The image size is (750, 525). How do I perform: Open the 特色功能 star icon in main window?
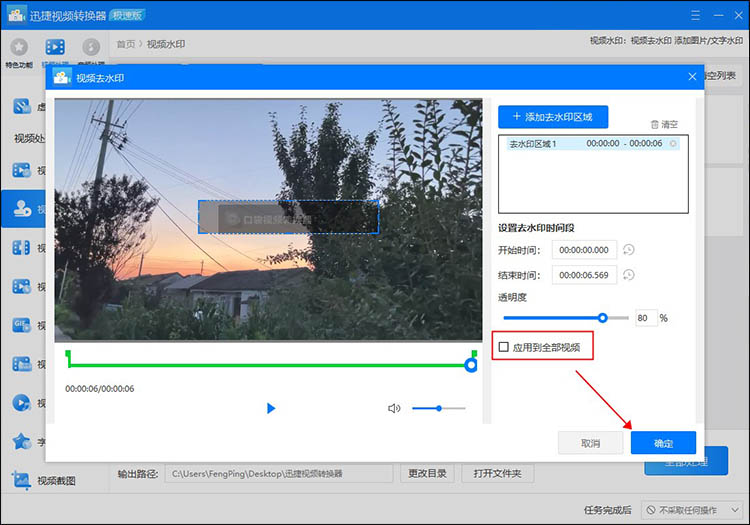tap(19, 47)
